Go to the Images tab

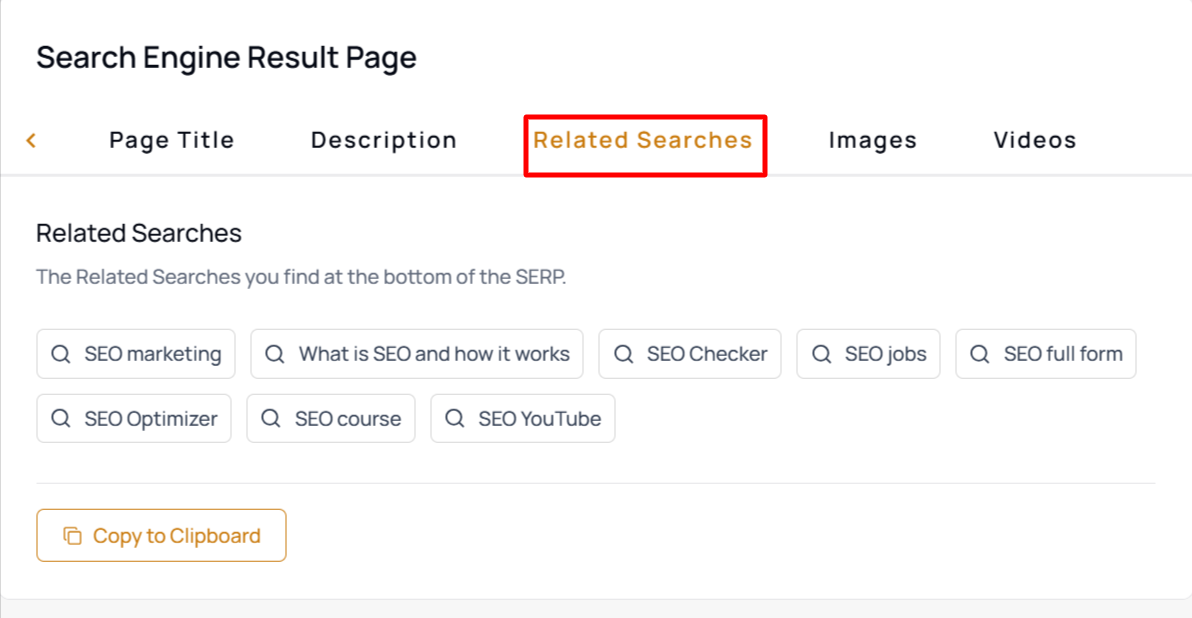(873, 140)
